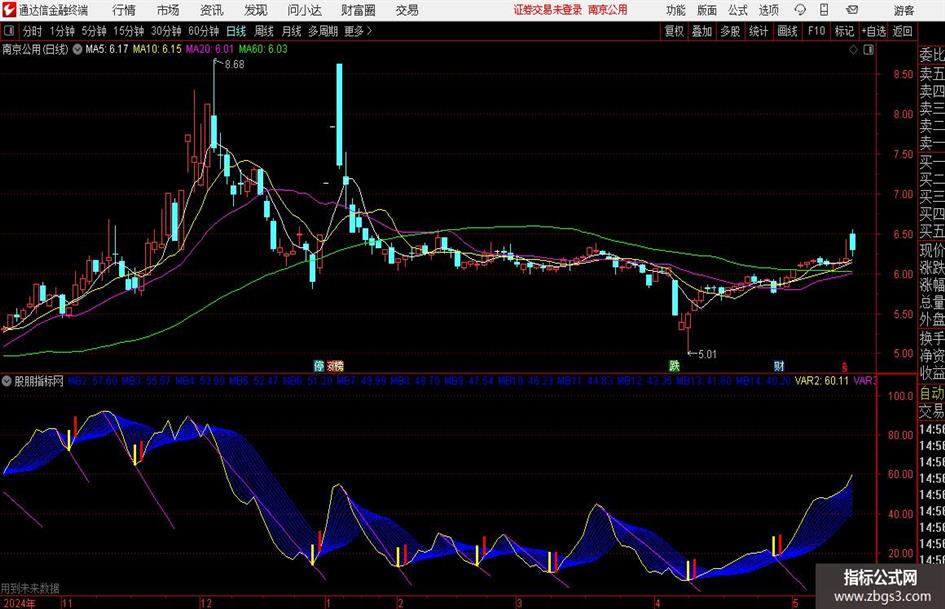The height and width of the screenshot is (609, 945).
Task: Click the 涨榜 marker below the candlesticks
Action: 335,365
